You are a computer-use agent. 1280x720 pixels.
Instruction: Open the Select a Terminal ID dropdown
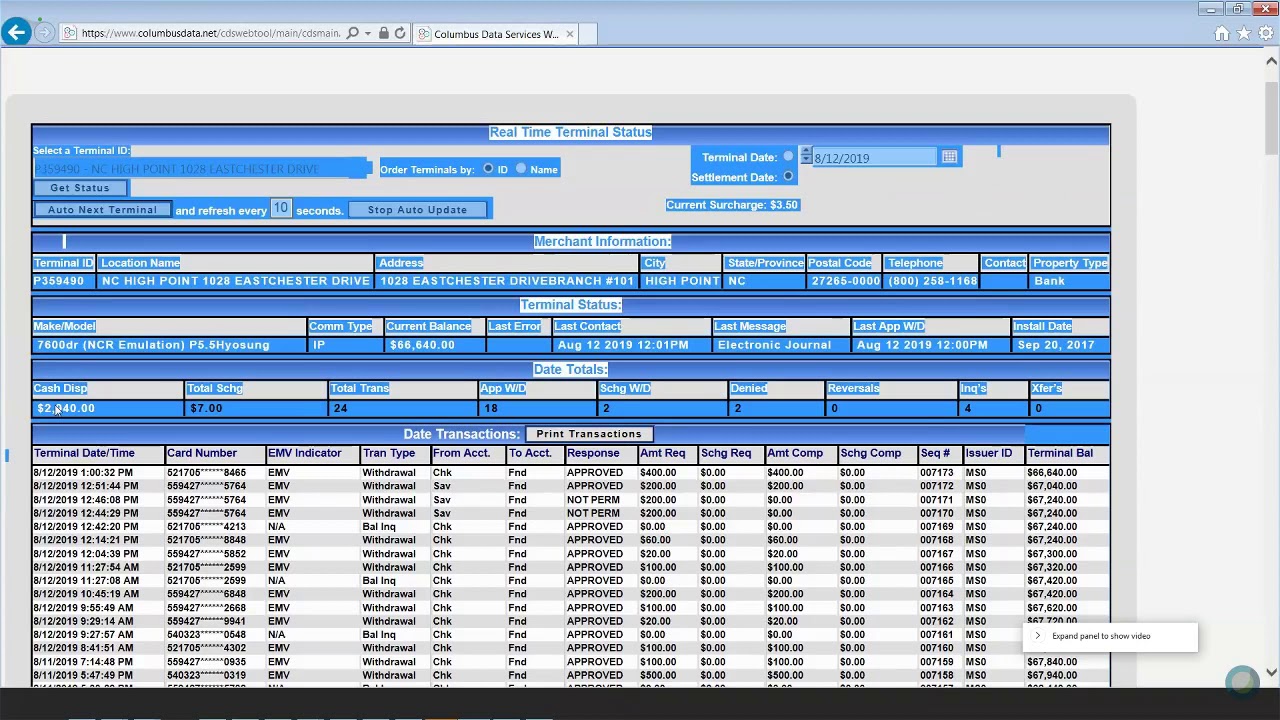pyautogui.click(x=202, y=169)
